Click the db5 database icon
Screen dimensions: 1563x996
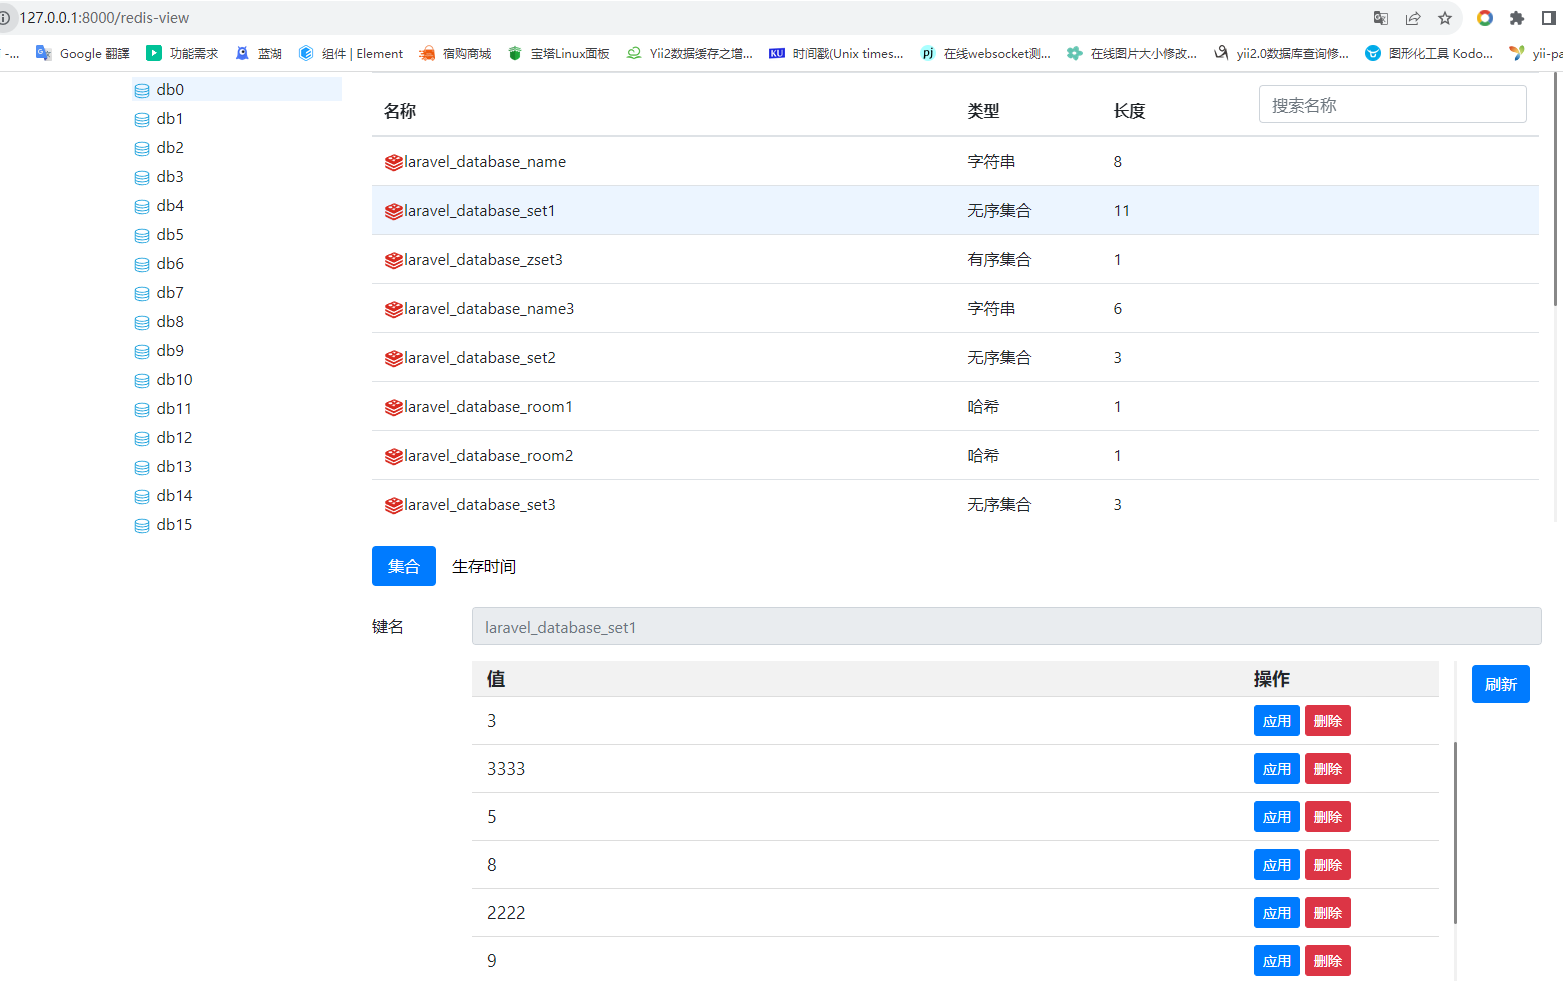(x=142, y=236)
